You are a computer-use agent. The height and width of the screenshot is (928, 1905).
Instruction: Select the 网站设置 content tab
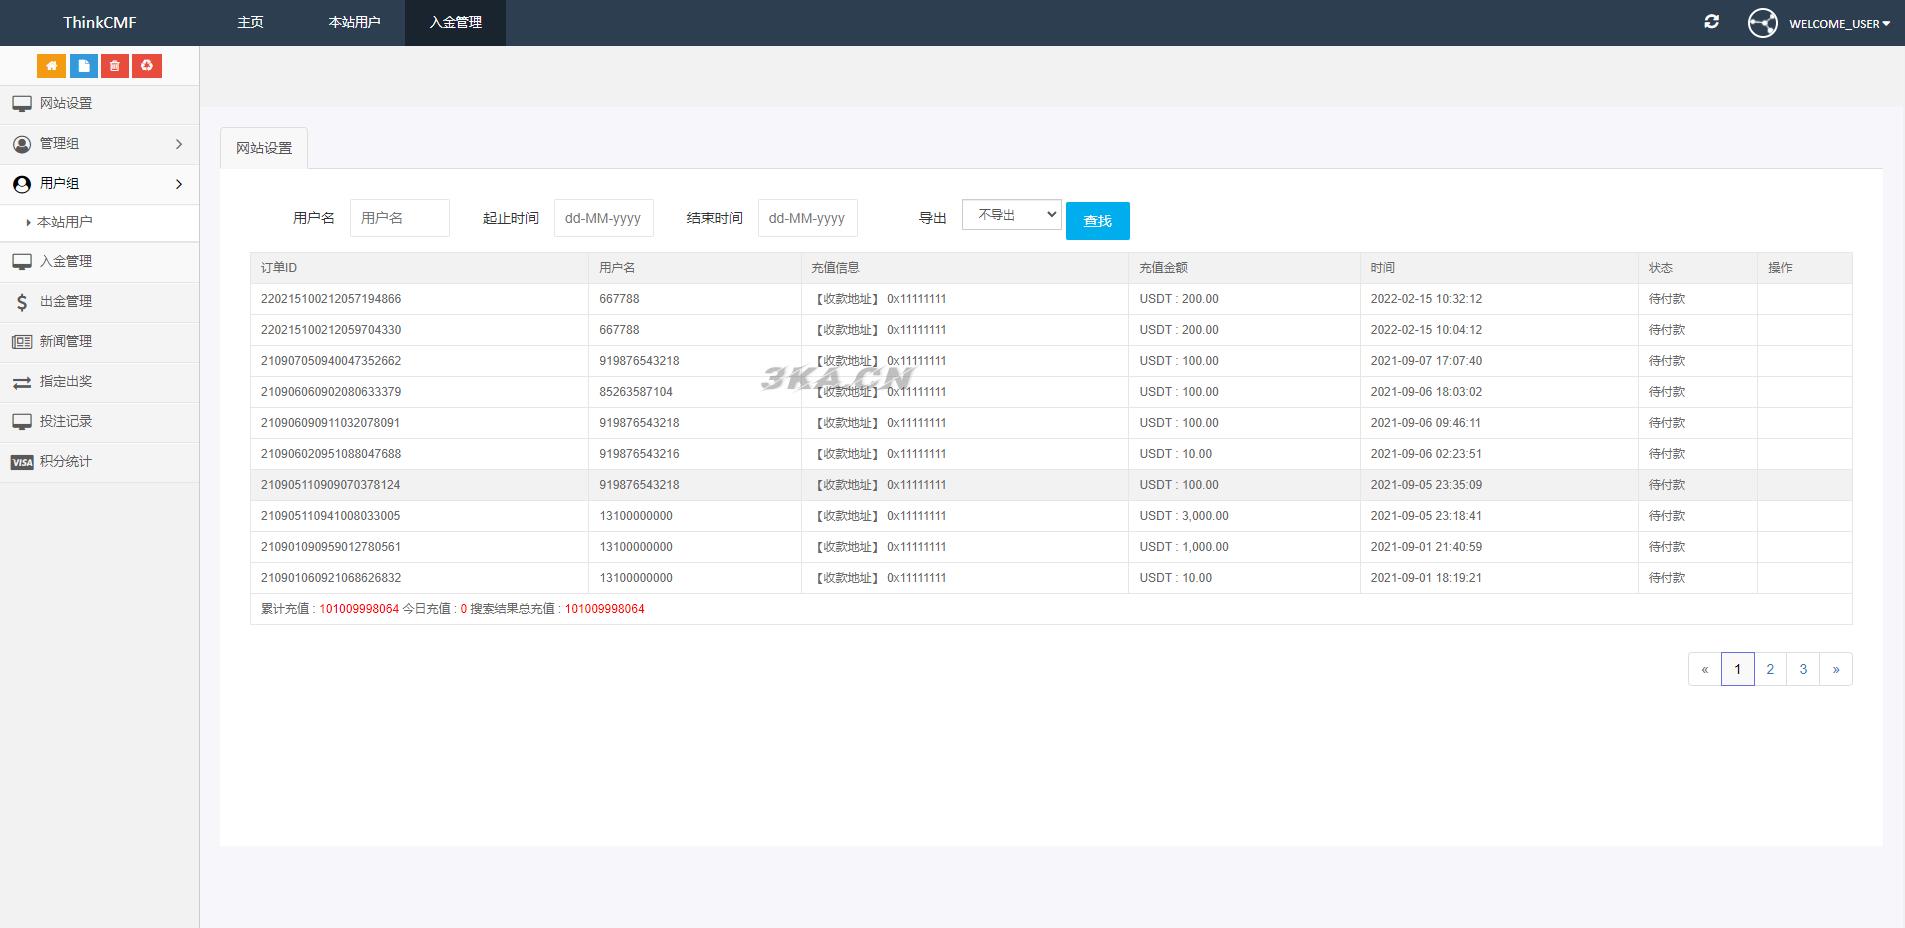pos(264,148)
